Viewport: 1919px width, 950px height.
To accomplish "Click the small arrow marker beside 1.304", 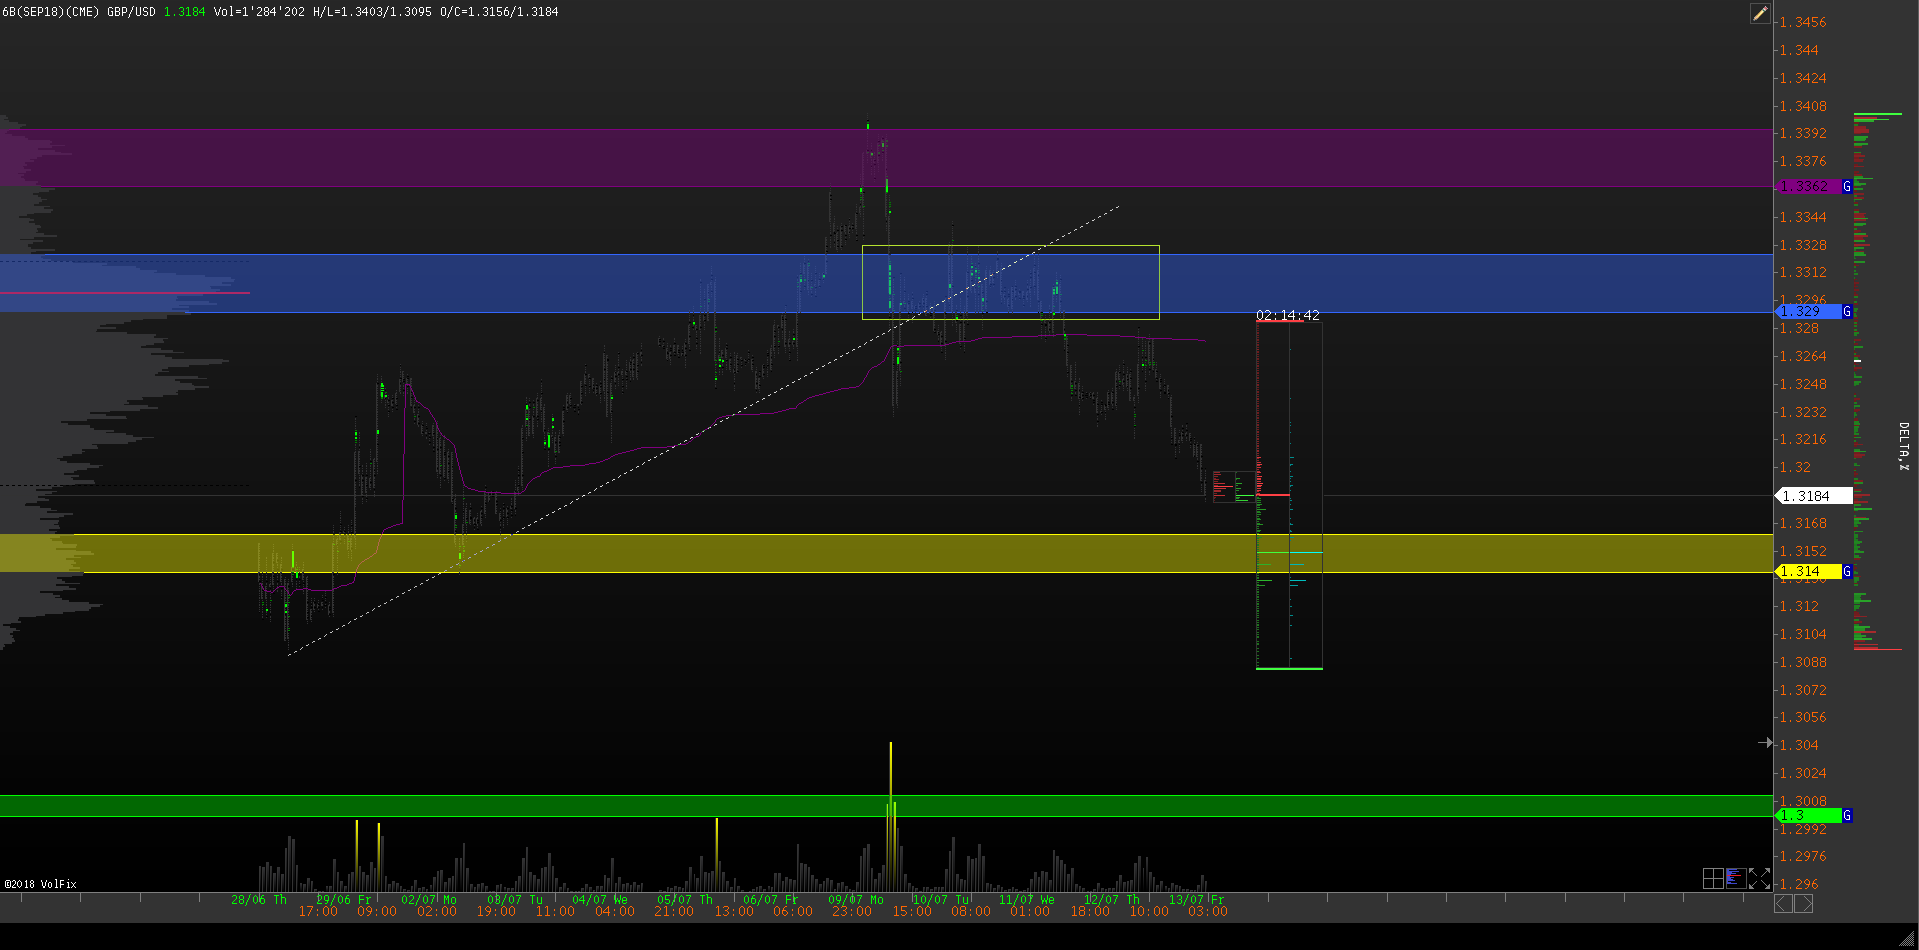I will tap(1765, 743).
